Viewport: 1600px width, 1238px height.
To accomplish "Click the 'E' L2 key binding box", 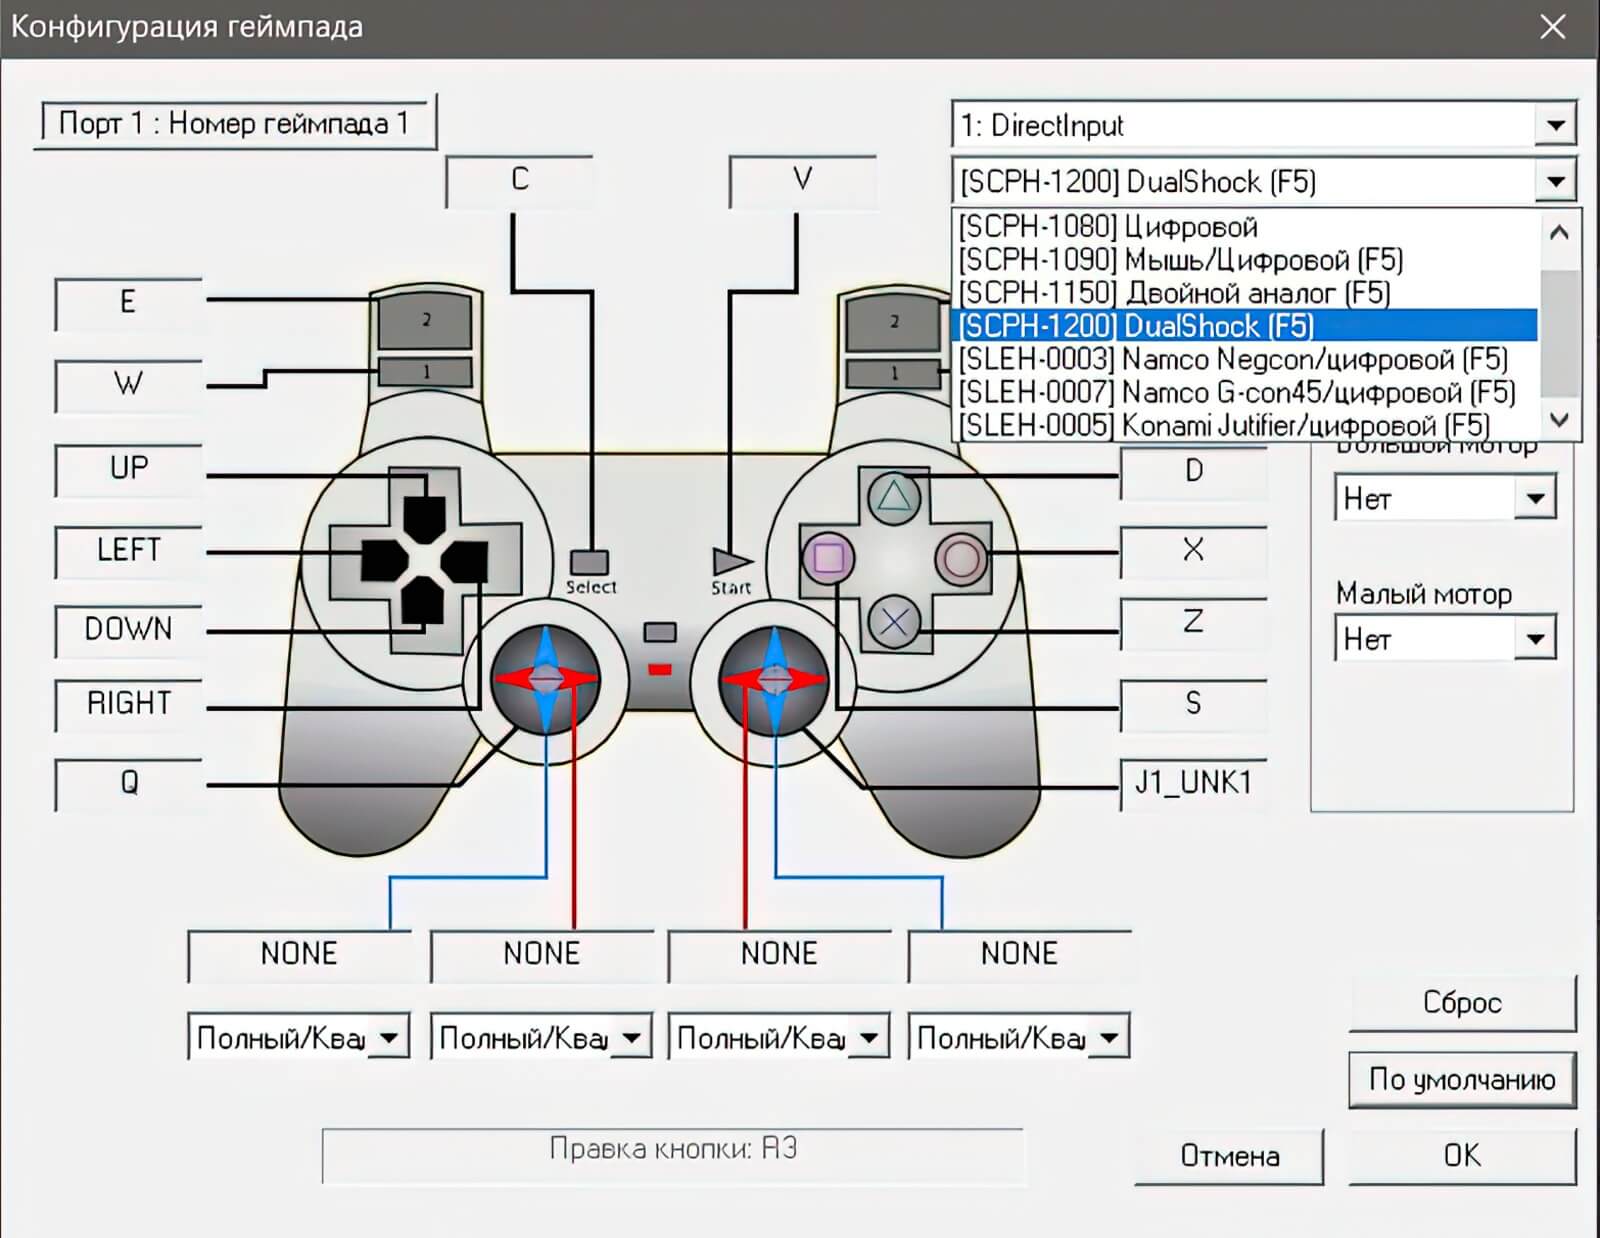I will tap(128, 304).
